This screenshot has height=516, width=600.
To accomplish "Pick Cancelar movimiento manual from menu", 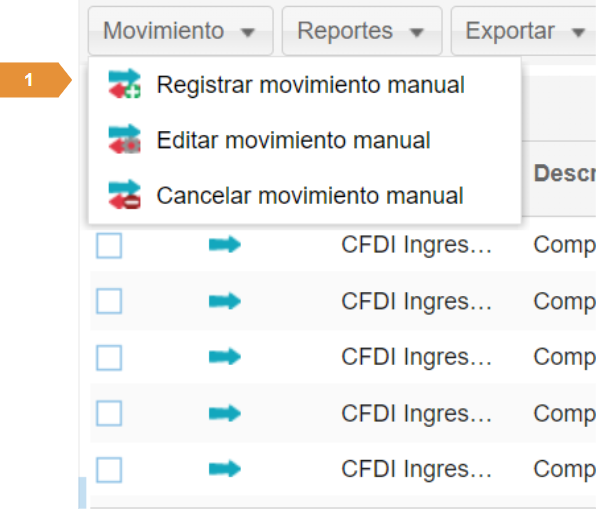I will [x=309, y=195].
